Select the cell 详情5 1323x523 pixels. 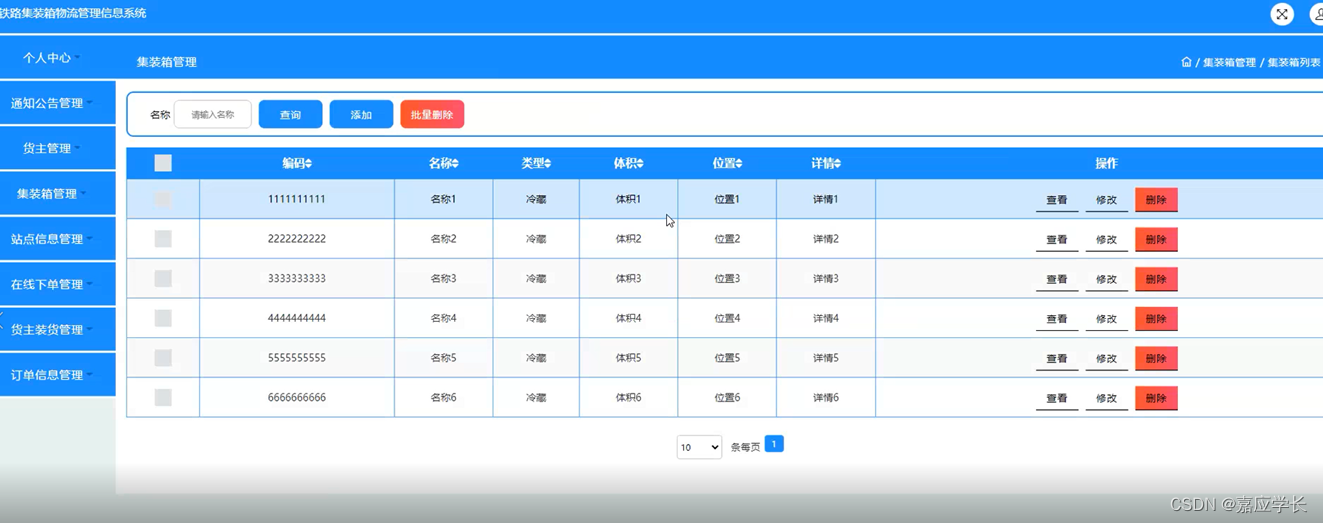click(x=826, y=358)
